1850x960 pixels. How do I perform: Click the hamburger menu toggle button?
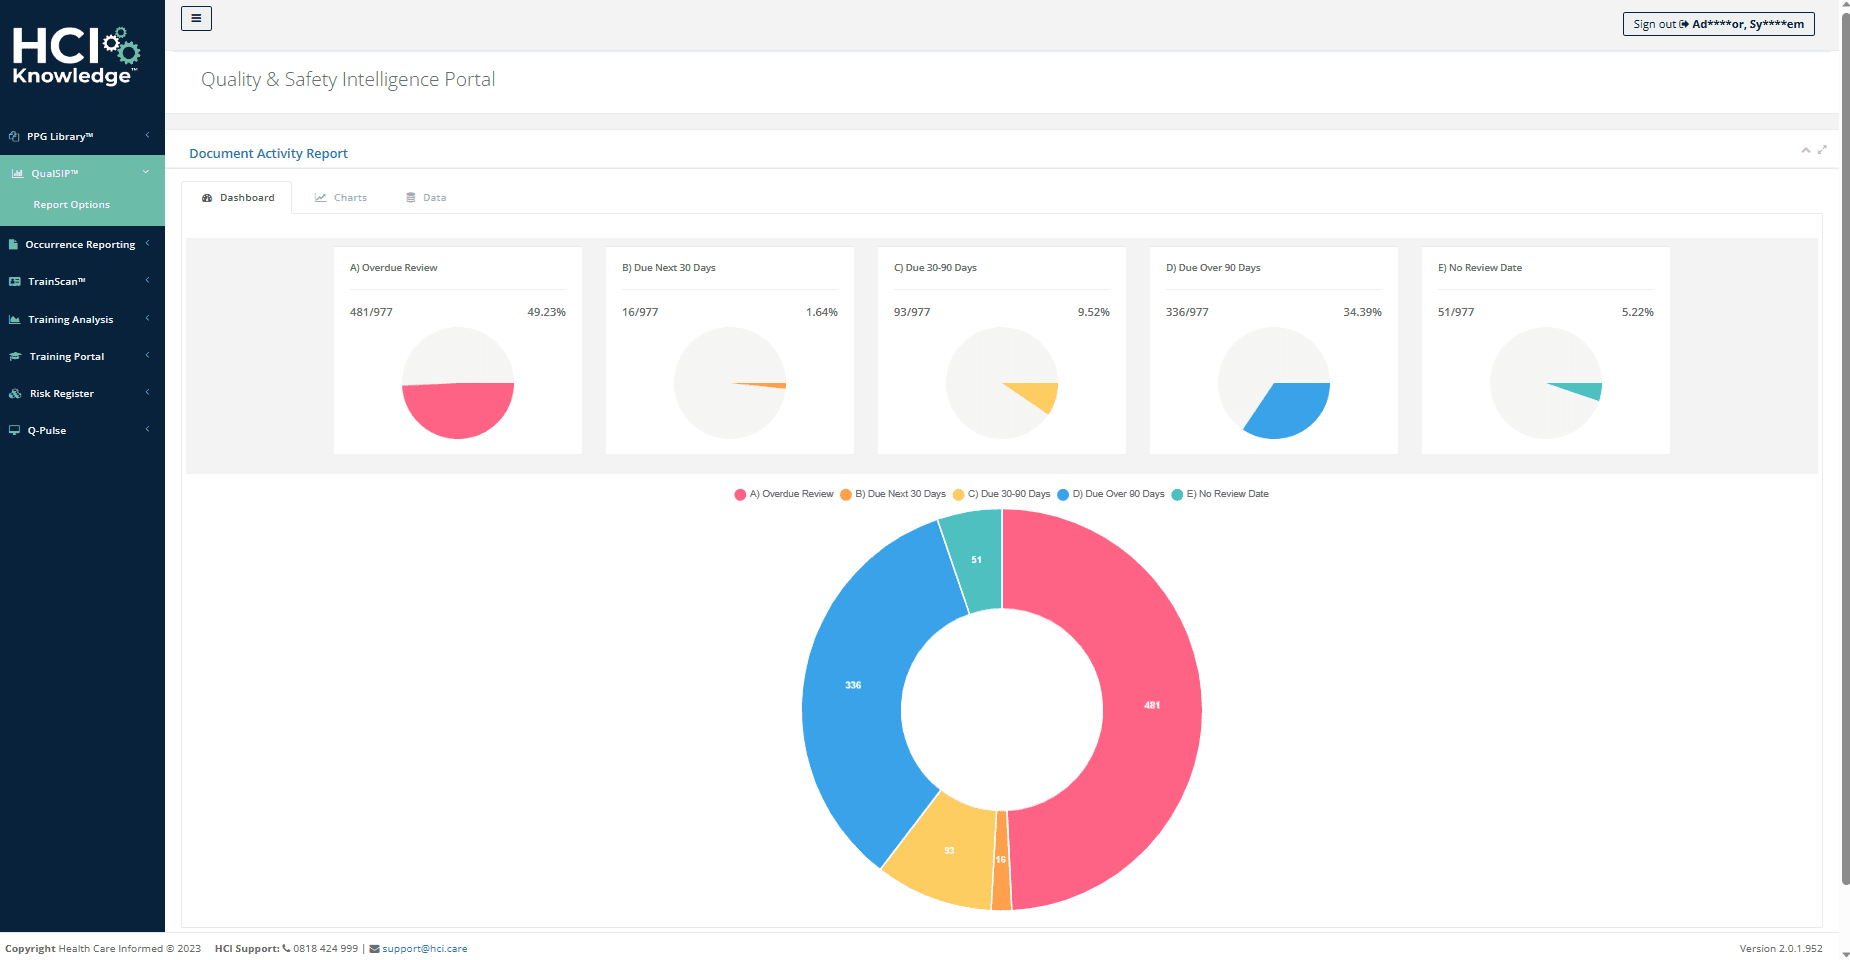tap(196, 18)
